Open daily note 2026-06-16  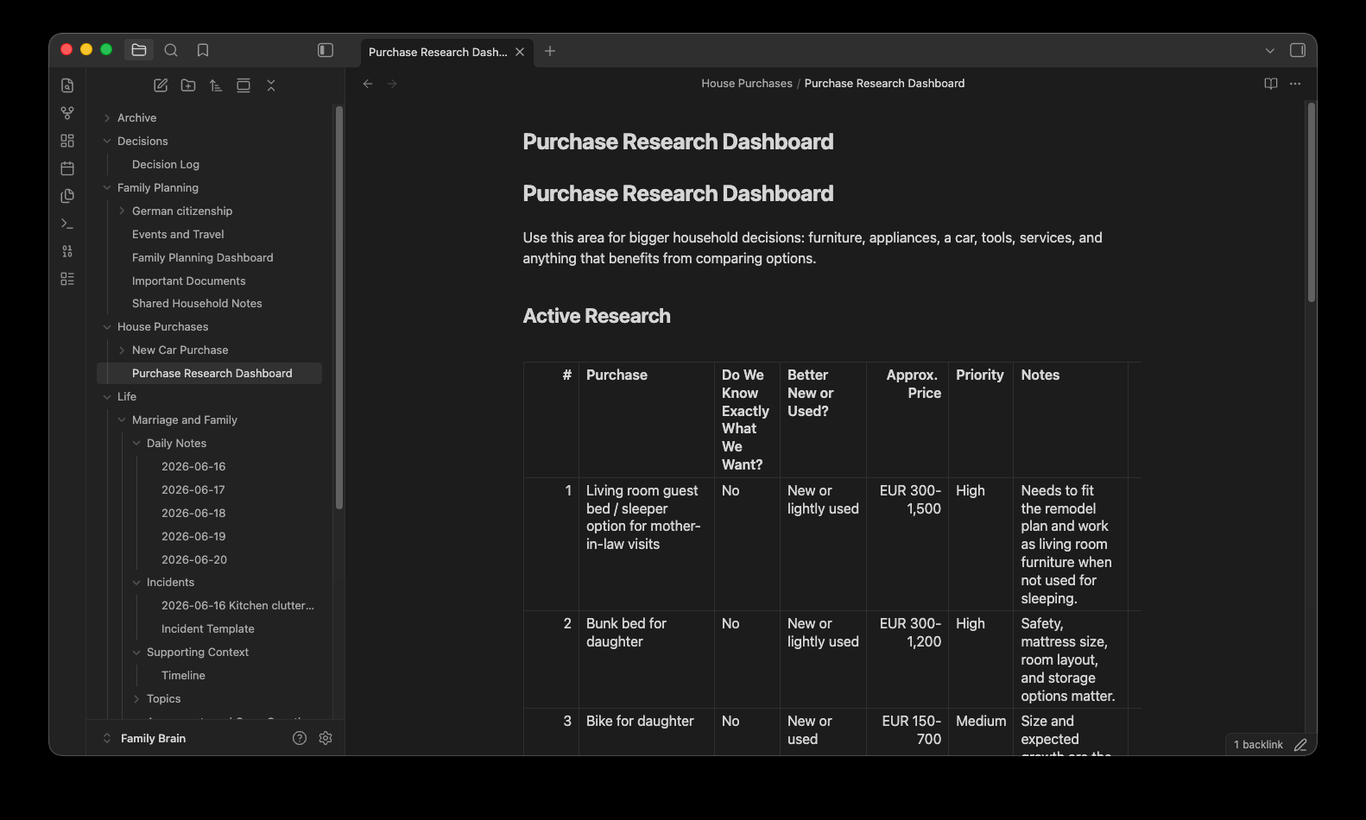coord(194,467)
